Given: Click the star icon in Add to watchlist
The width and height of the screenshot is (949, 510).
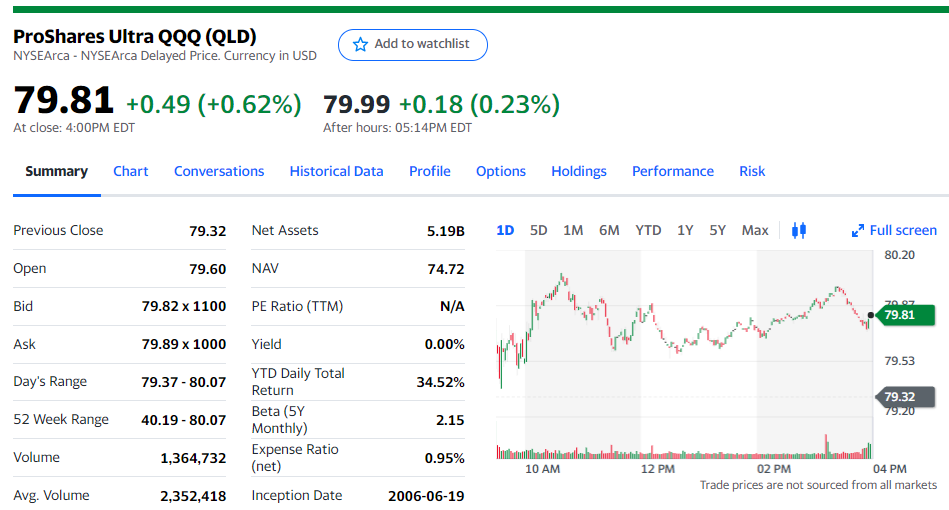Looking at the screenshot, I should (x=360, y=44).
